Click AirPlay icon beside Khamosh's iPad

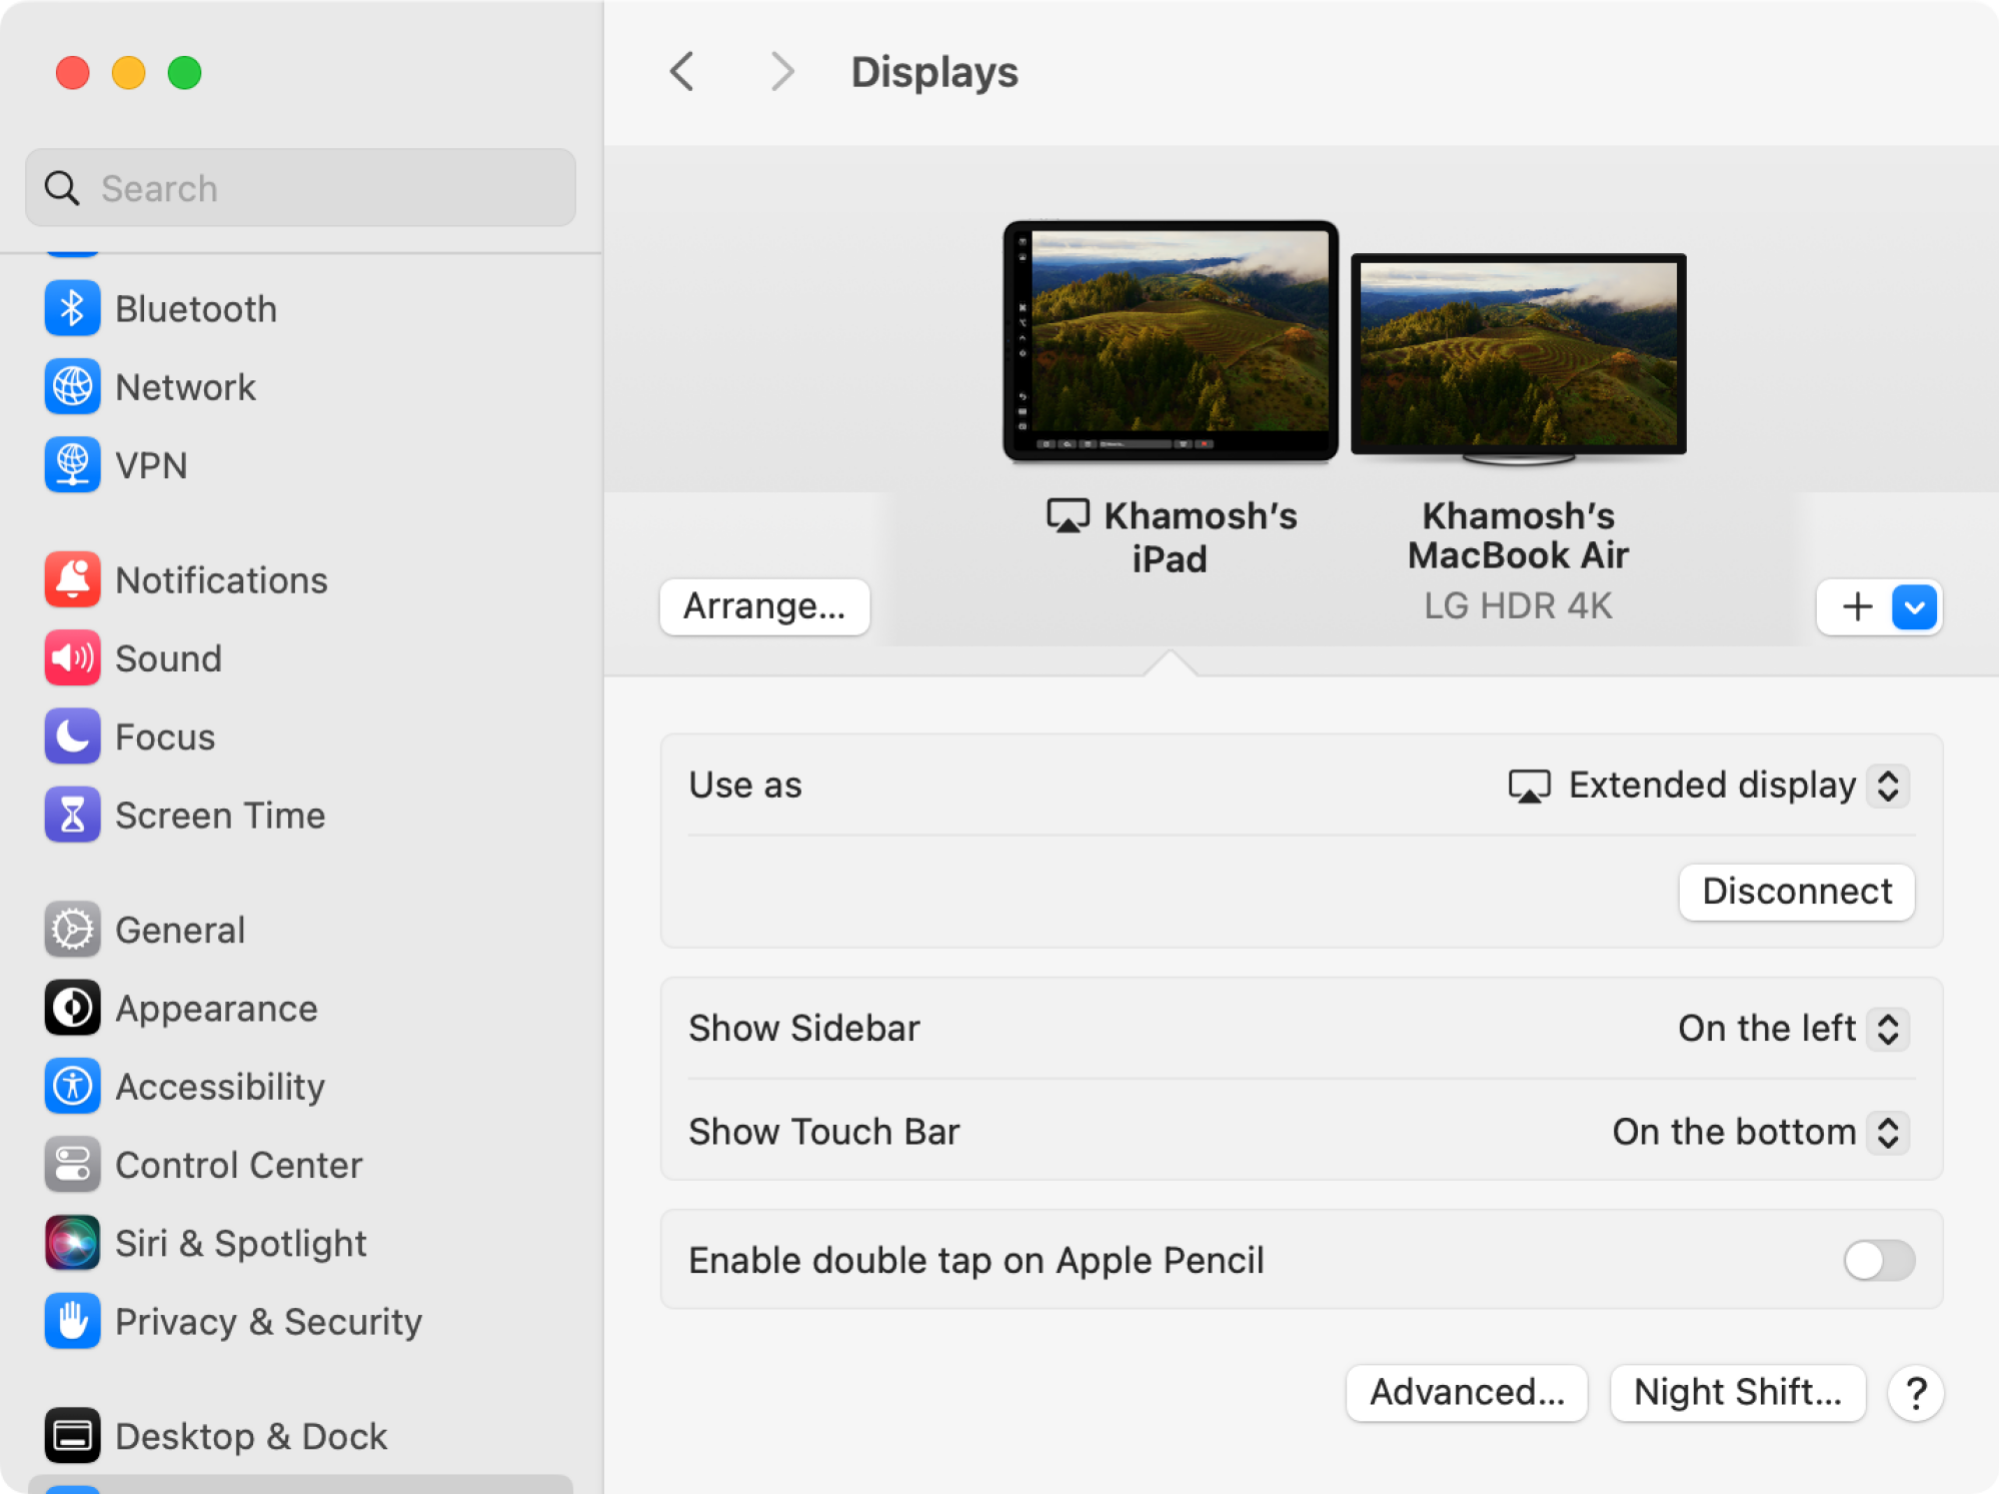[x=1068, y=516]
